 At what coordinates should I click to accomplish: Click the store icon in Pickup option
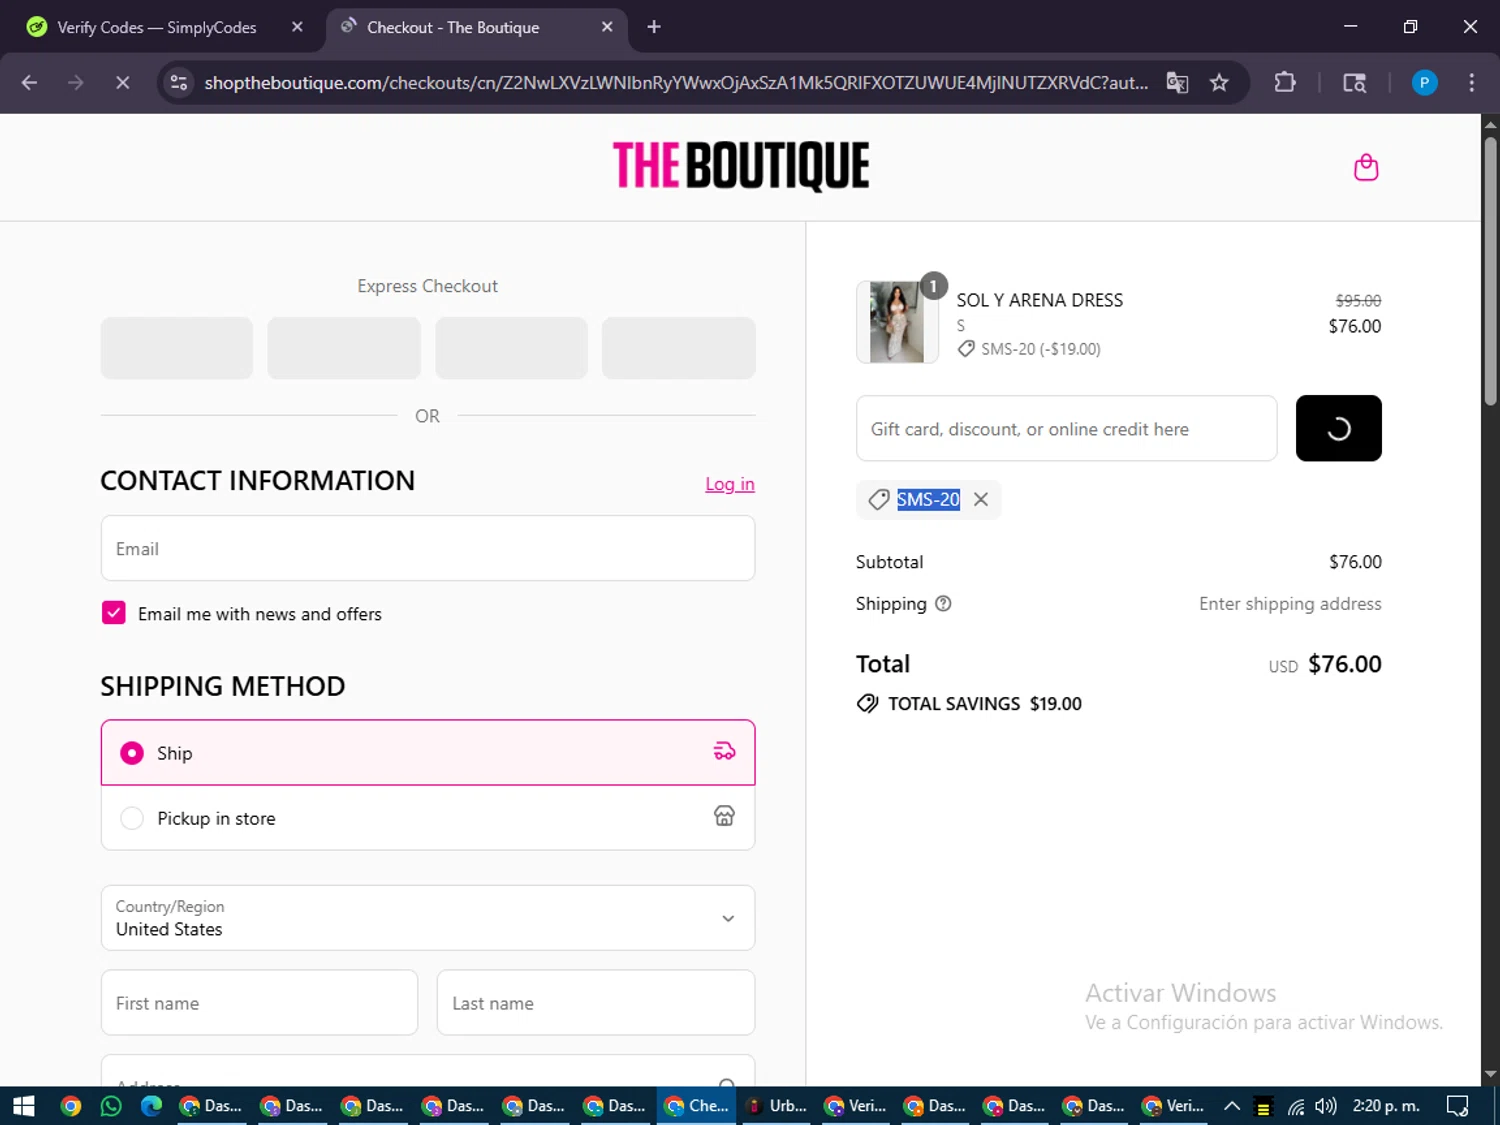pyautogui.click(x=724, y=816)
